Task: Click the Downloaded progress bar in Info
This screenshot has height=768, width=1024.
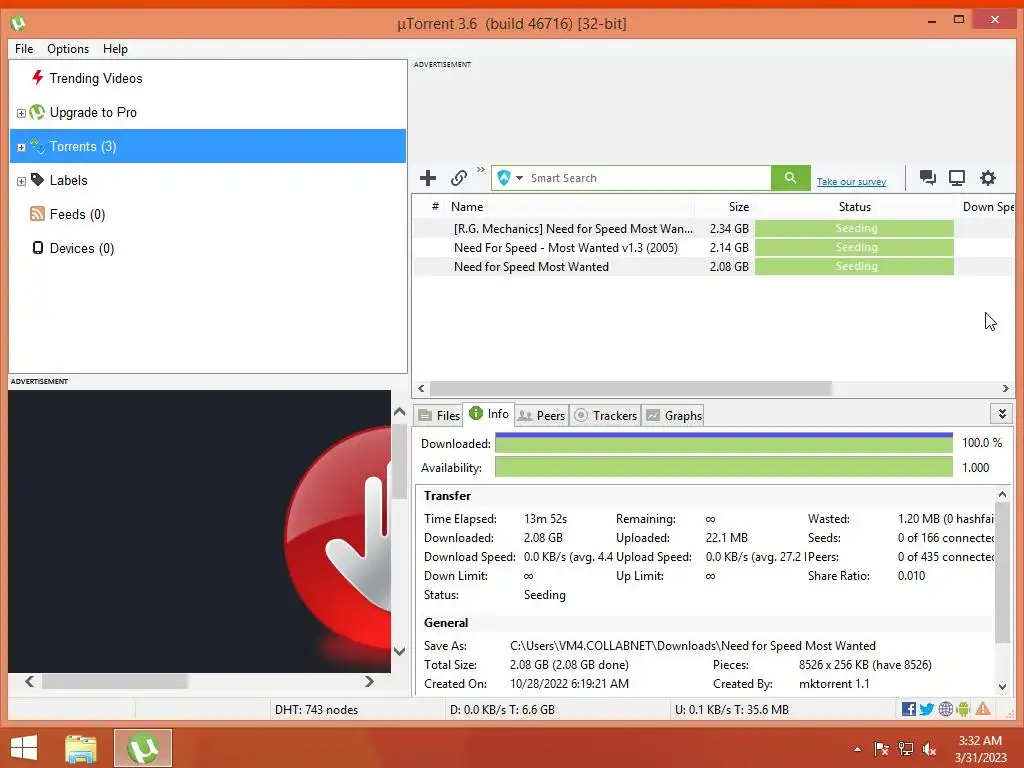Action: [x=724, y=443]
